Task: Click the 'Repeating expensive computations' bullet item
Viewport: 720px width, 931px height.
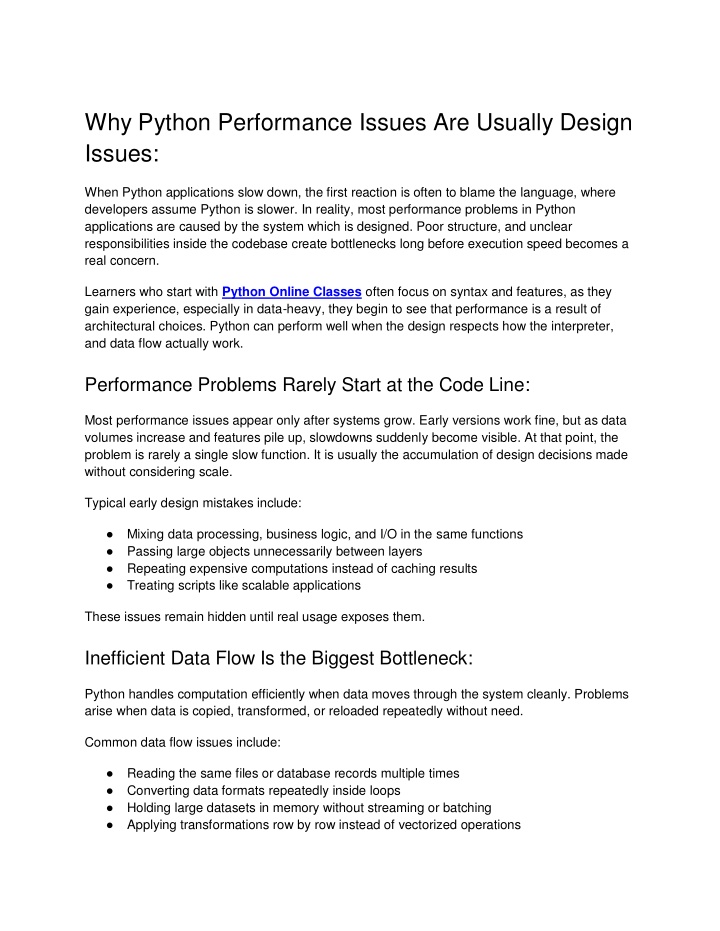Action: coord(302,568)
